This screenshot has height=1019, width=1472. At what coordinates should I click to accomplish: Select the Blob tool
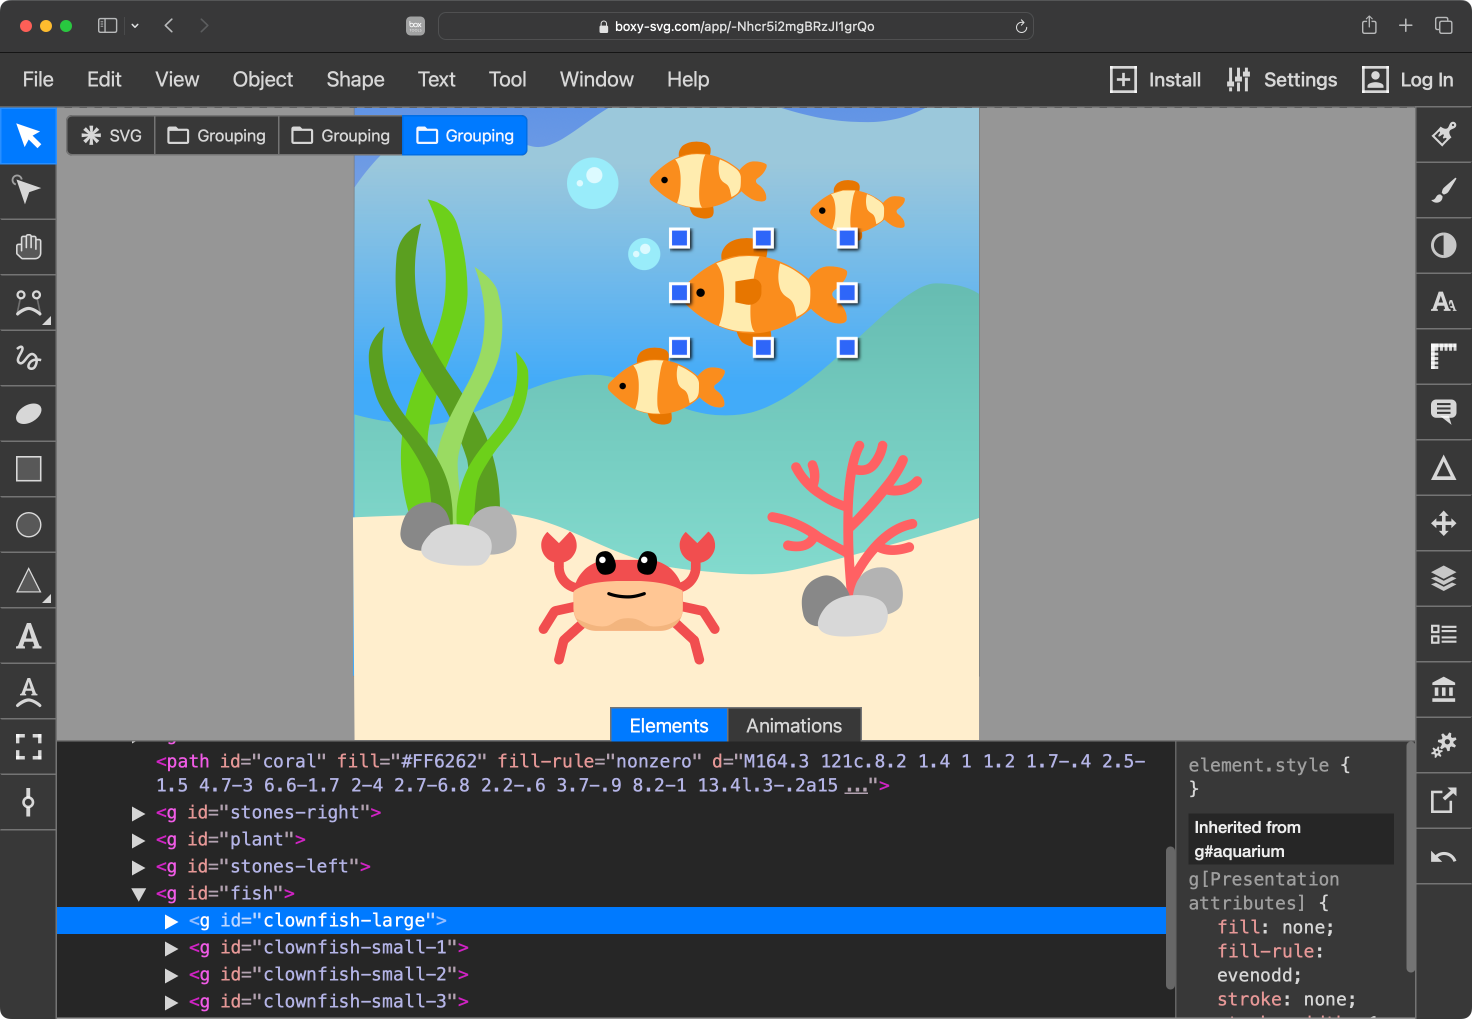[x=28, y=413]
